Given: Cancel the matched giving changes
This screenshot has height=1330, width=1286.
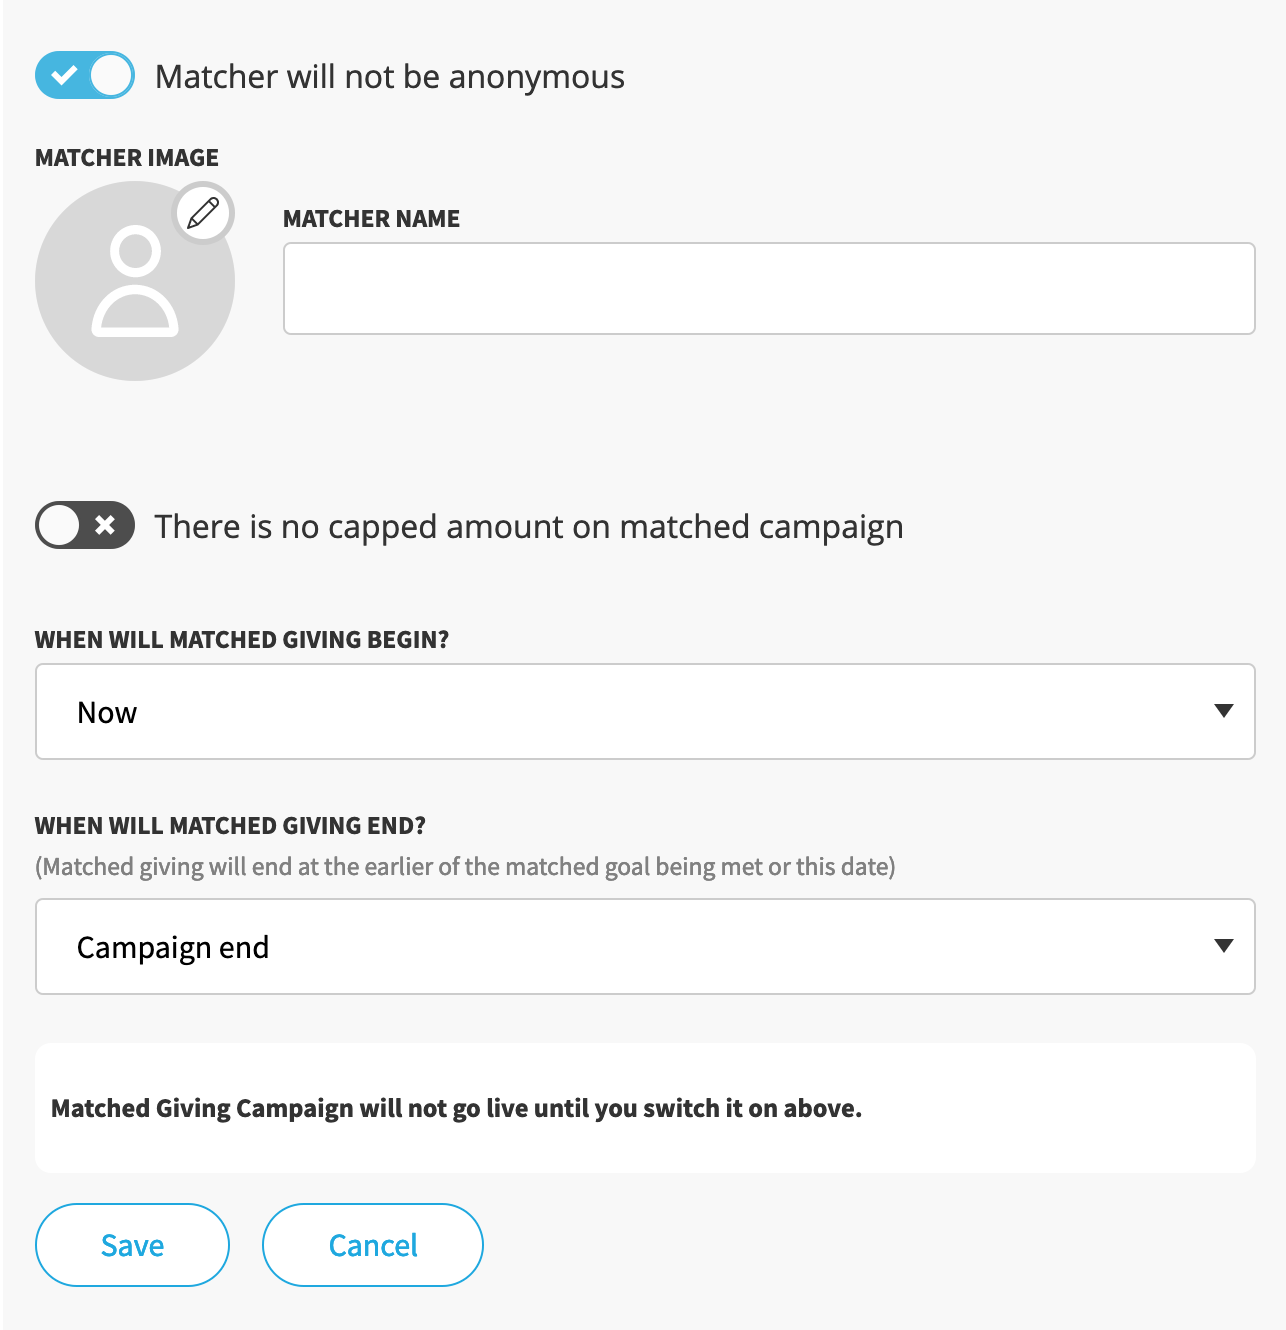Looking at the screenshot, I should click(373, 1245).
